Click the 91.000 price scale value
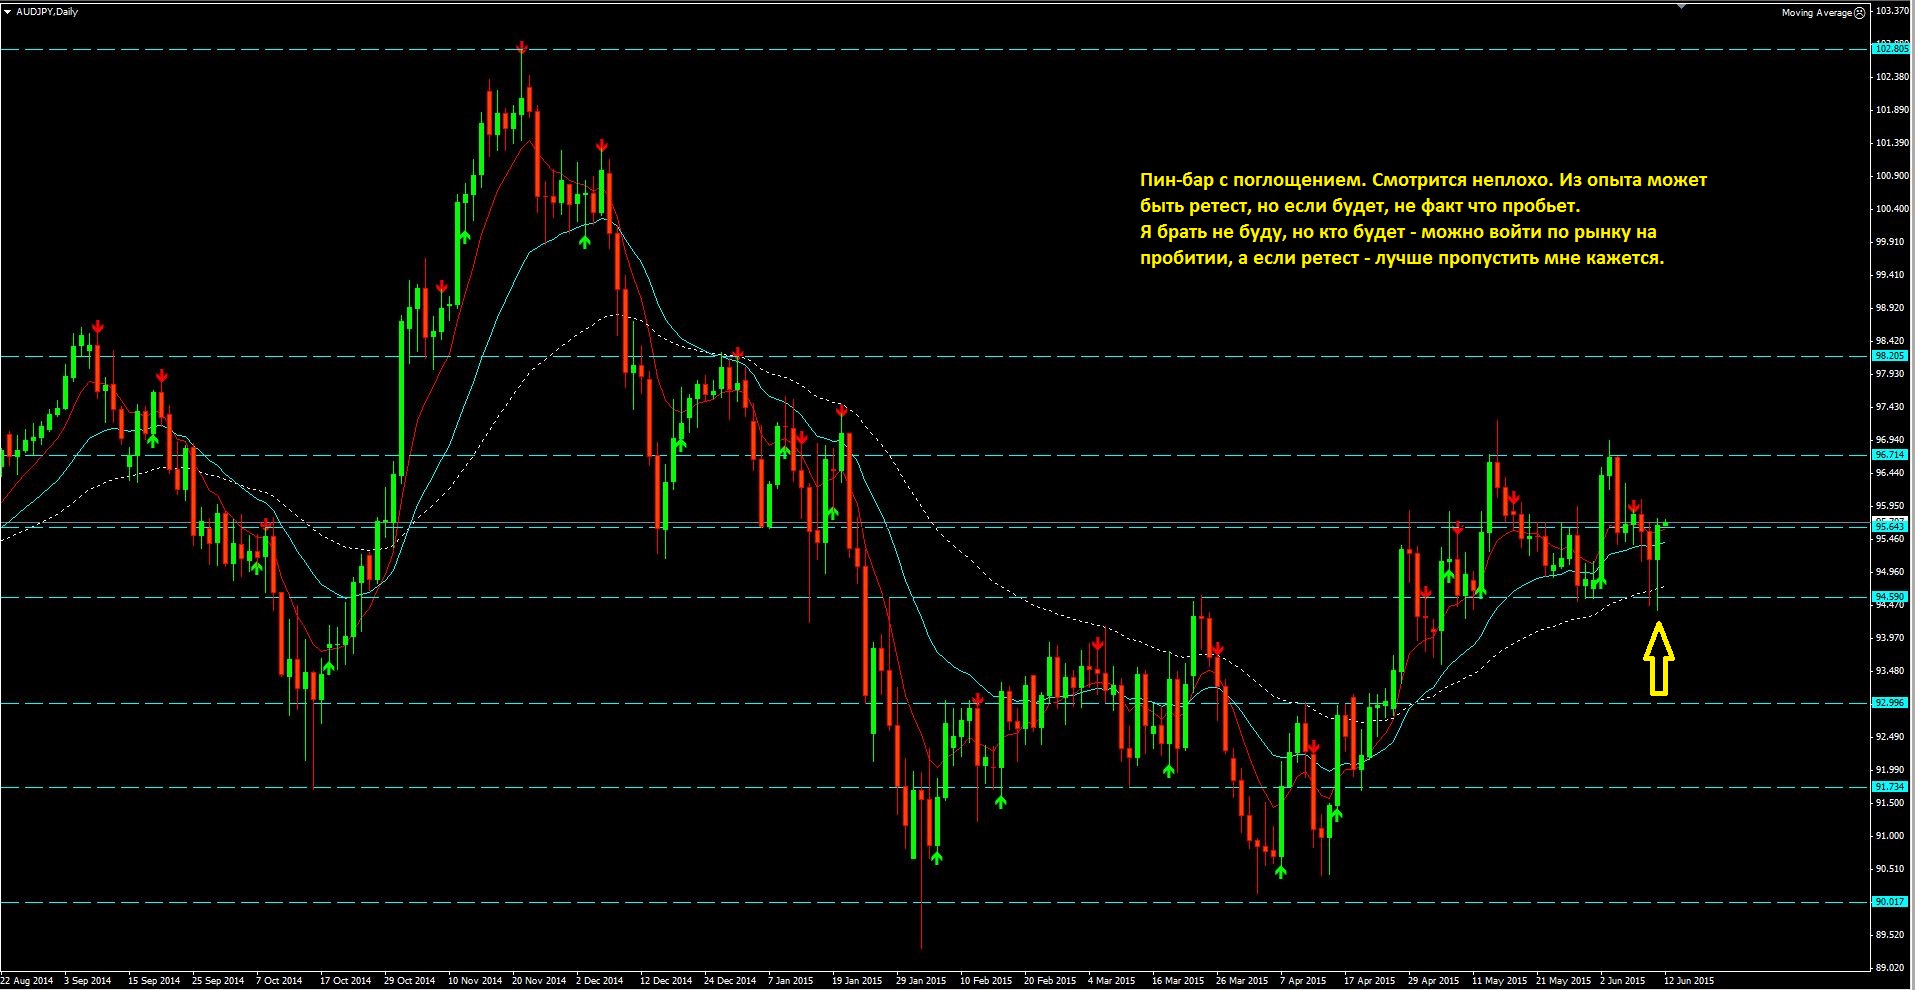This screenshot has width=1915, height=990. (1892, 836)
